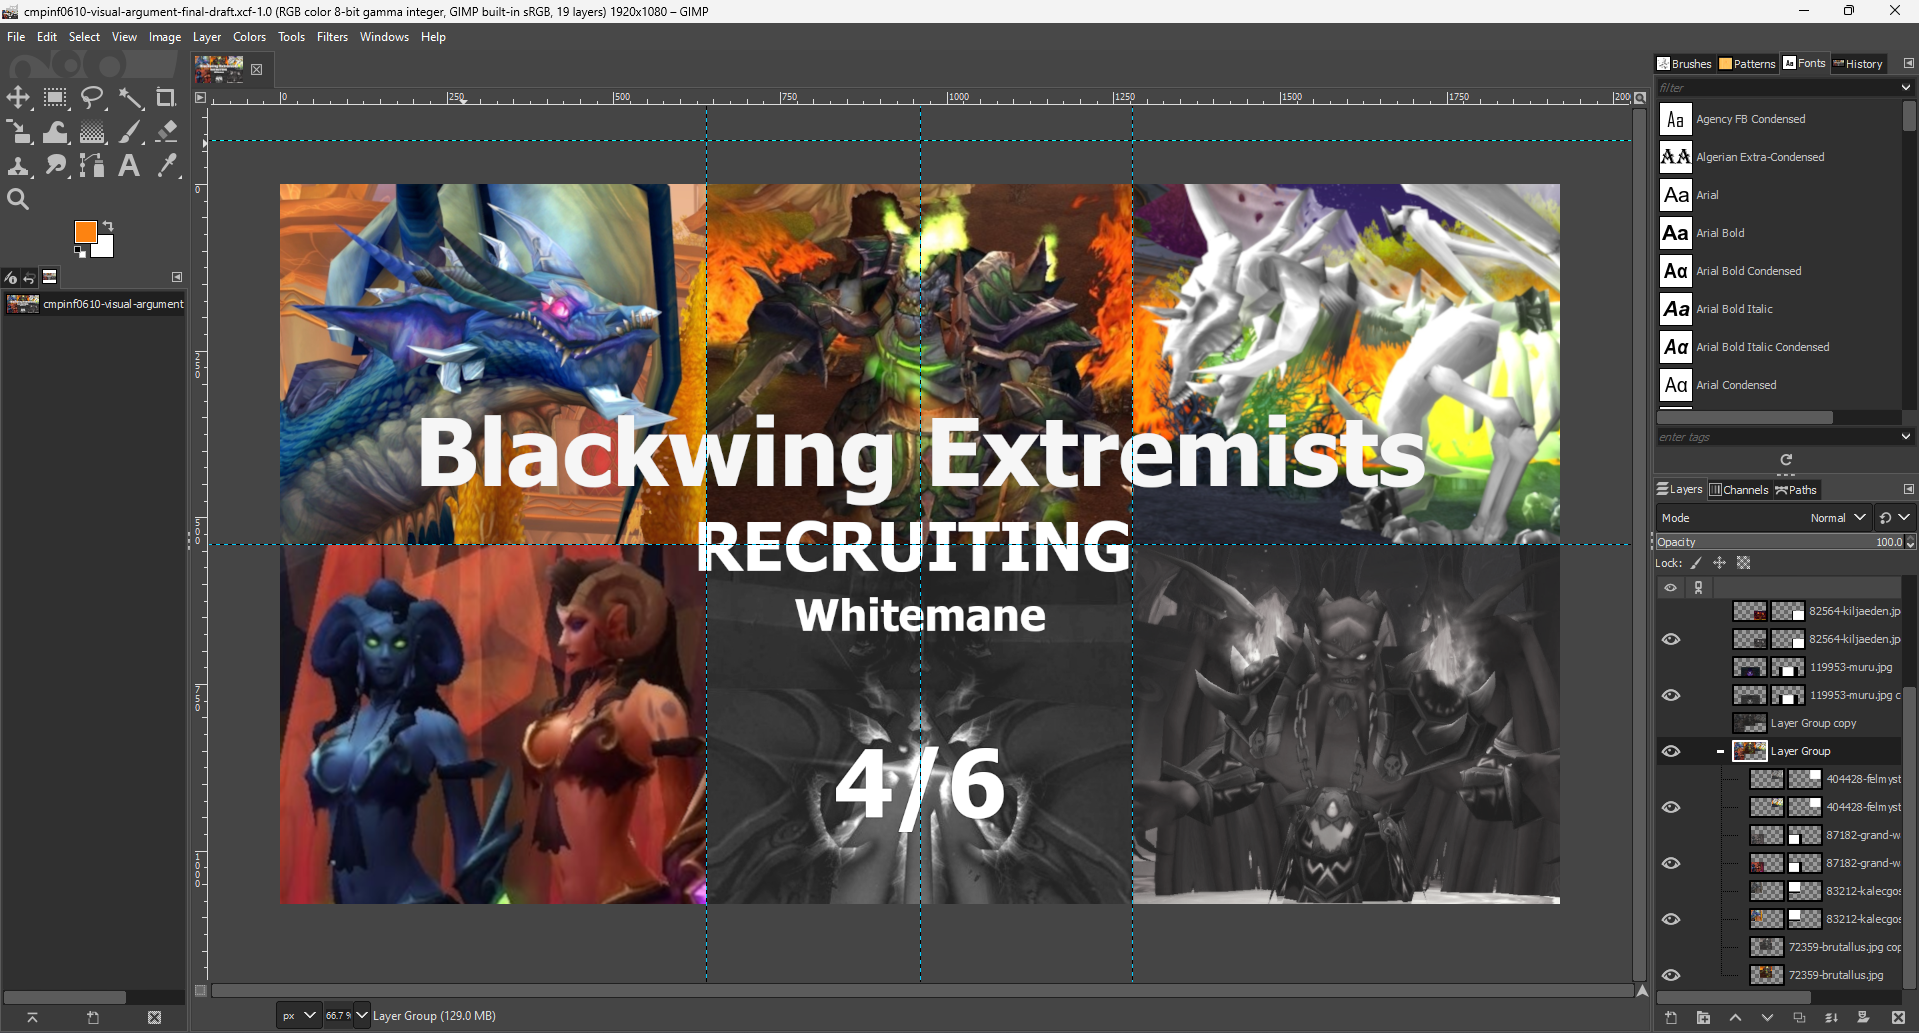Open the toolbox dock tab menu
This screenshot has width=1919, height=1033.
[x=177, y=277]
